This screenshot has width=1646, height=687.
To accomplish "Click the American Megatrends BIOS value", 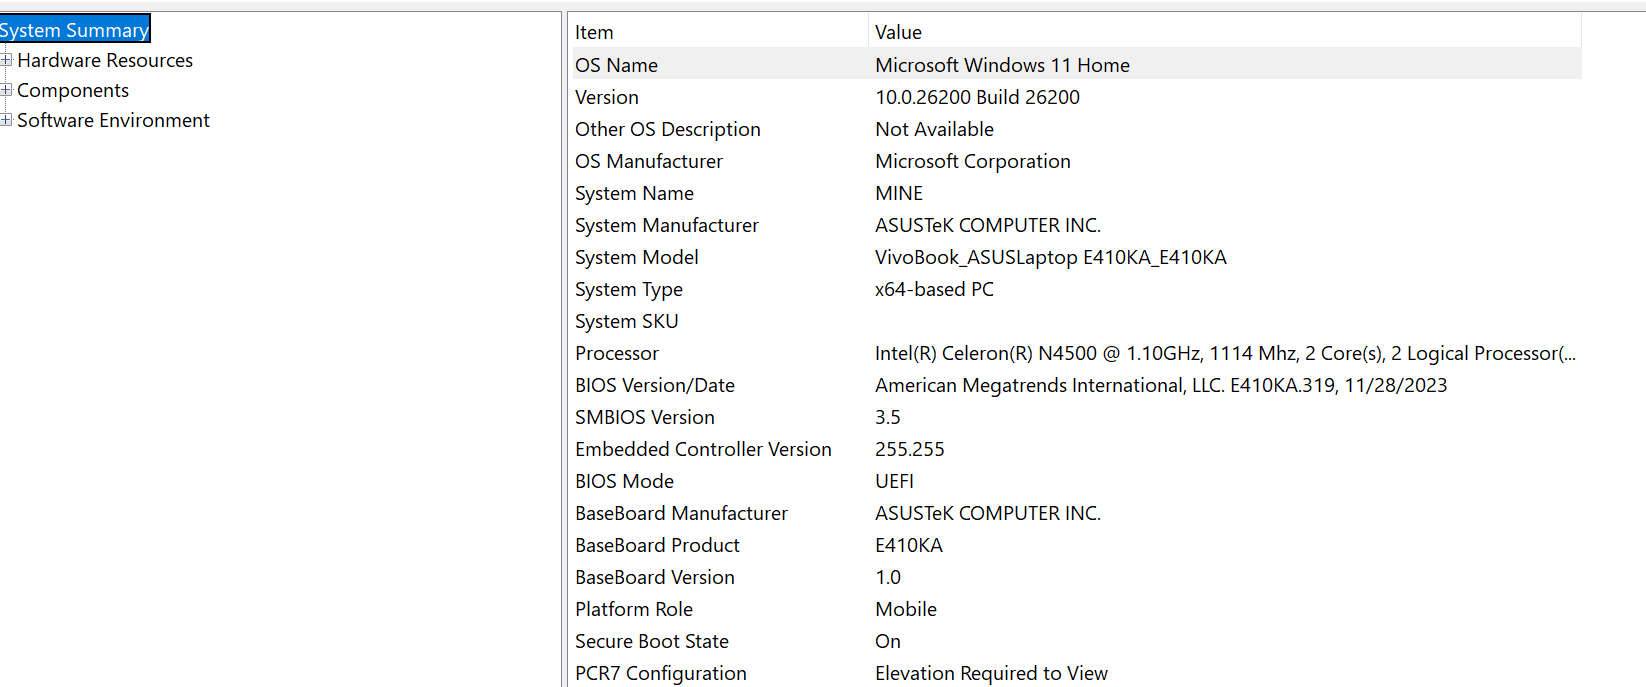I will click(1161, 385).
